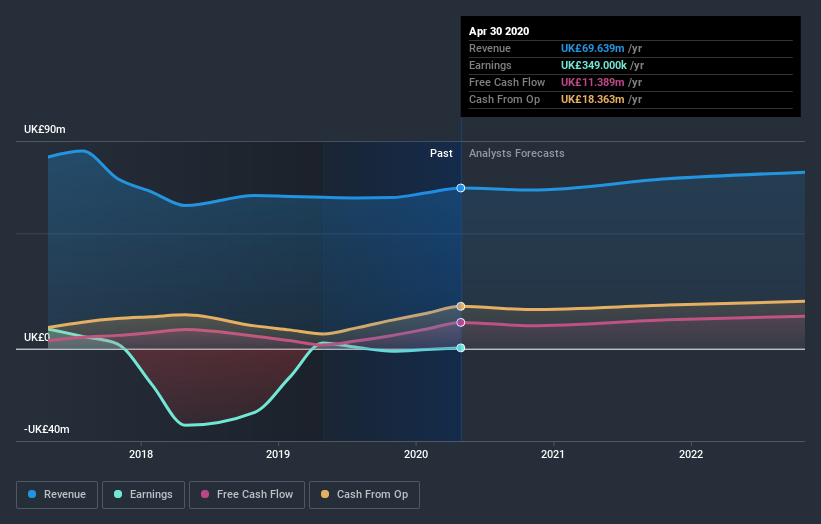The image size is (821, 524).
Task: Click the blue Revenue data point marker
Action: pos(461,188)
